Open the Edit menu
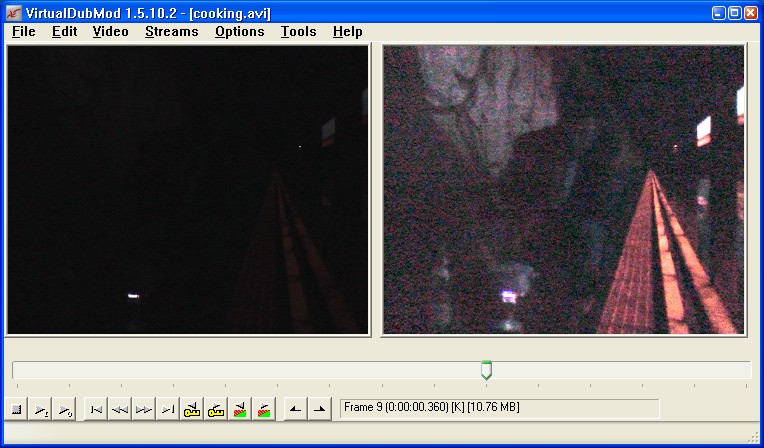The image size is (764, 448). pos(65,32)
